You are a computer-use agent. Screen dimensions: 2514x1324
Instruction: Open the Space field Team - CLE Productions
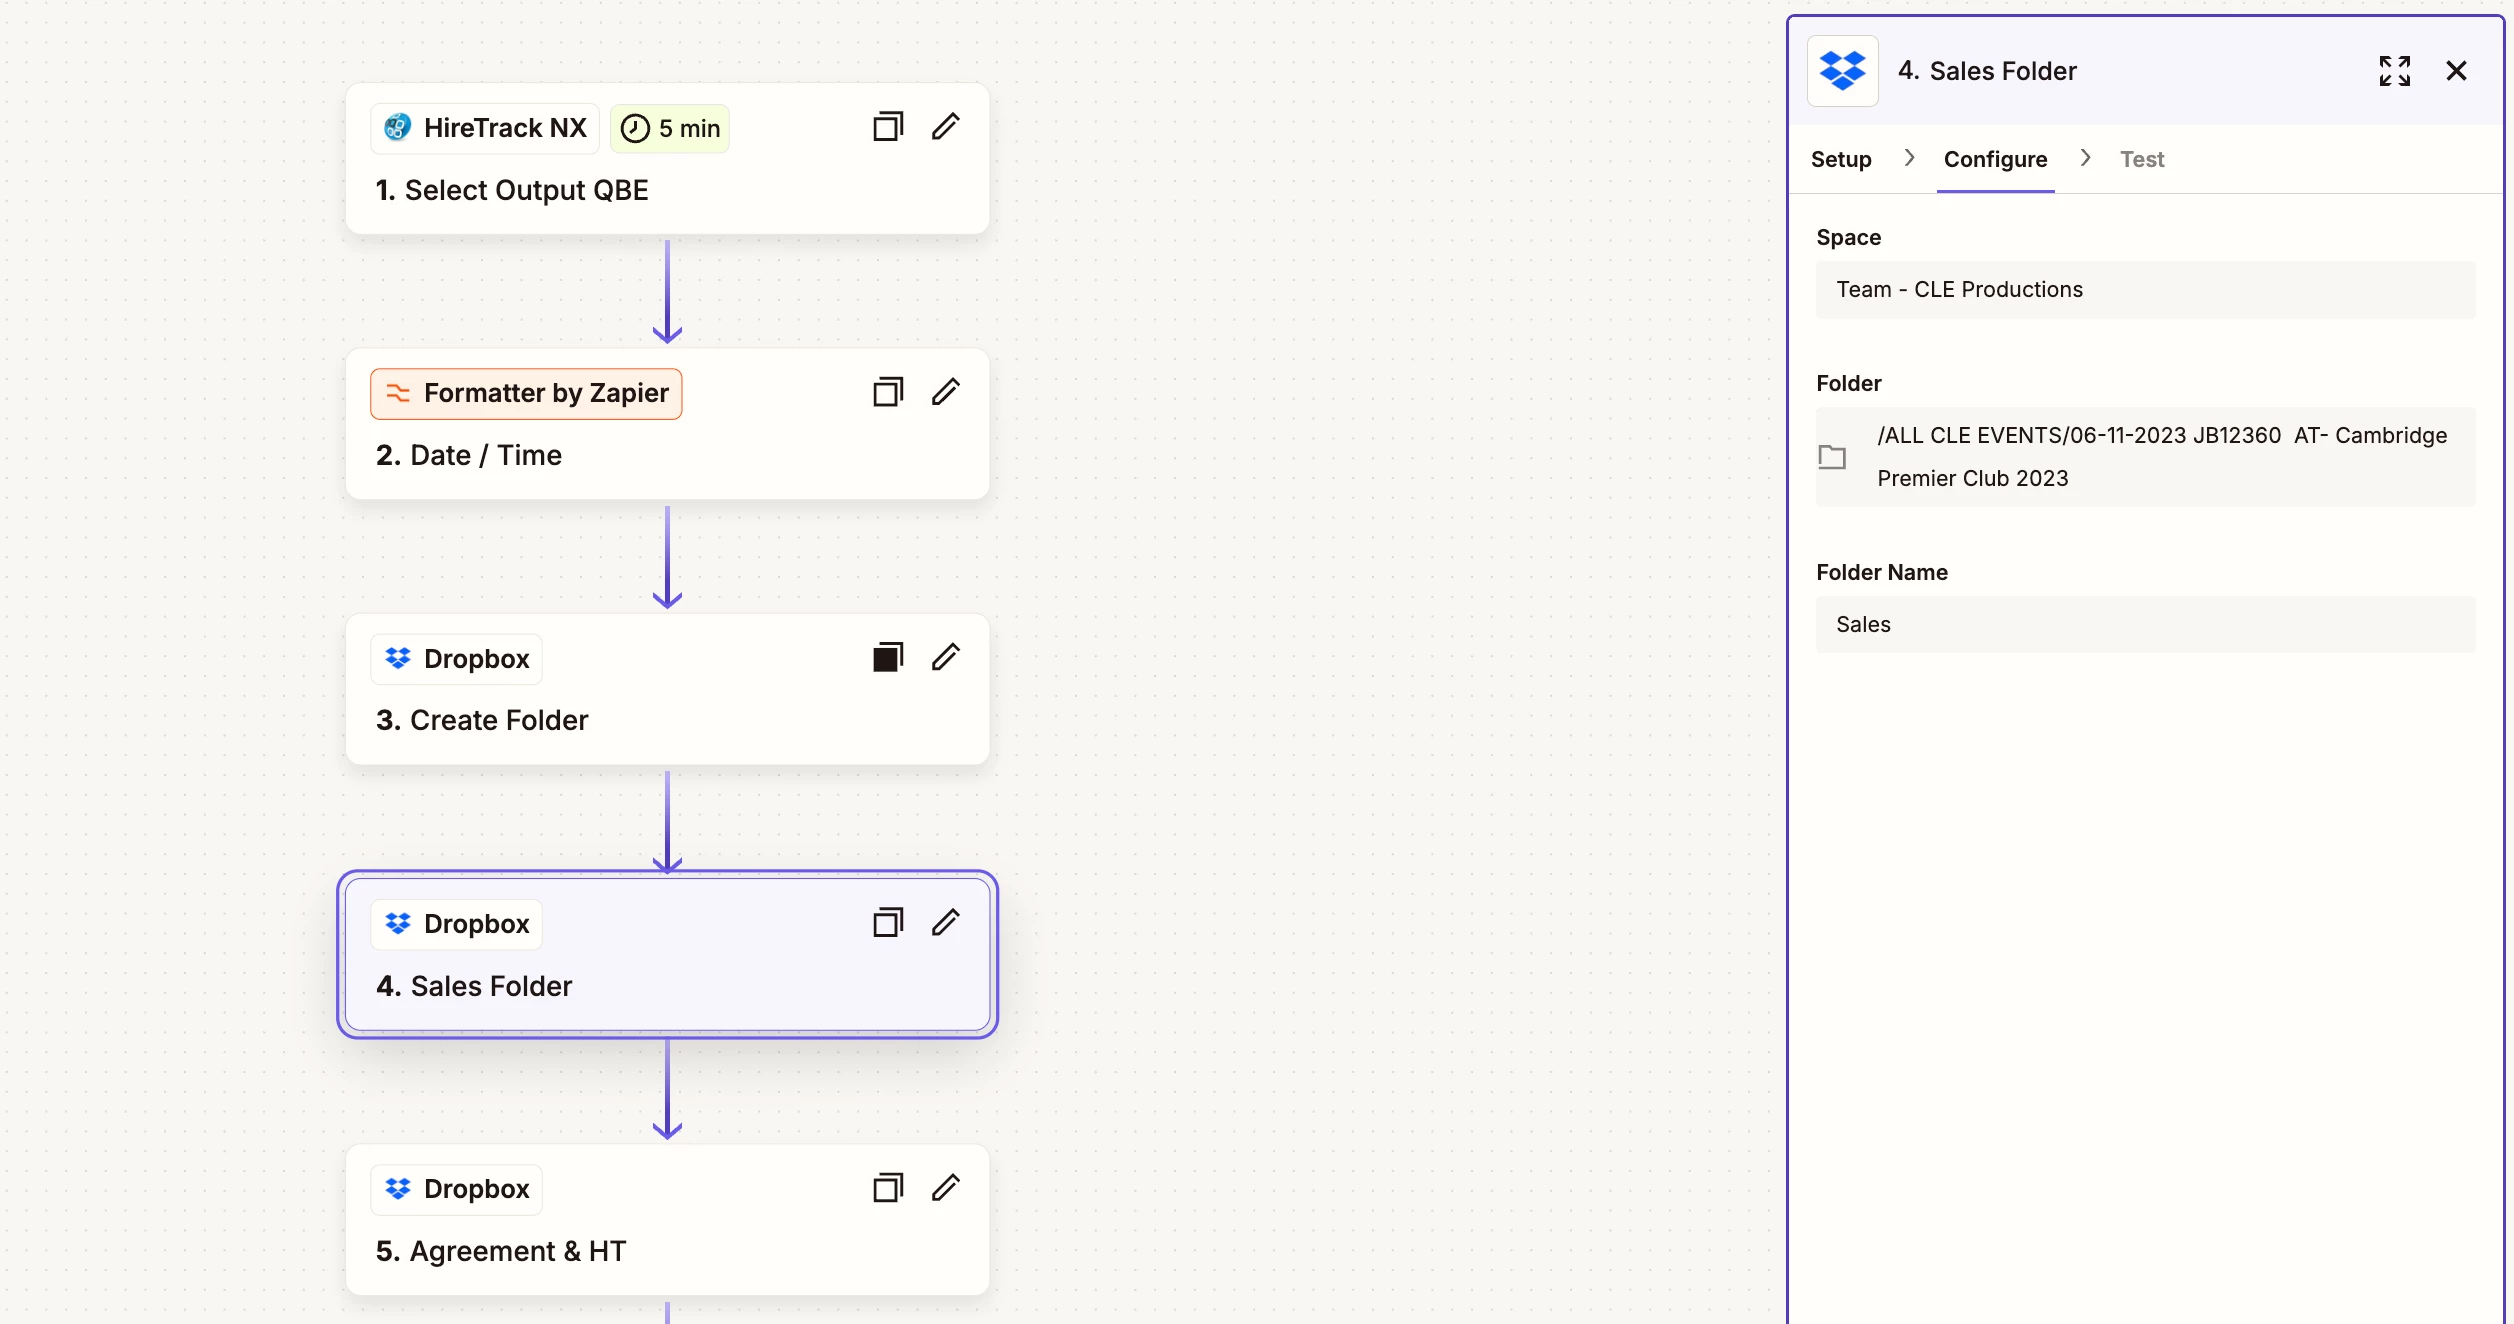(x=2145, y=290)
